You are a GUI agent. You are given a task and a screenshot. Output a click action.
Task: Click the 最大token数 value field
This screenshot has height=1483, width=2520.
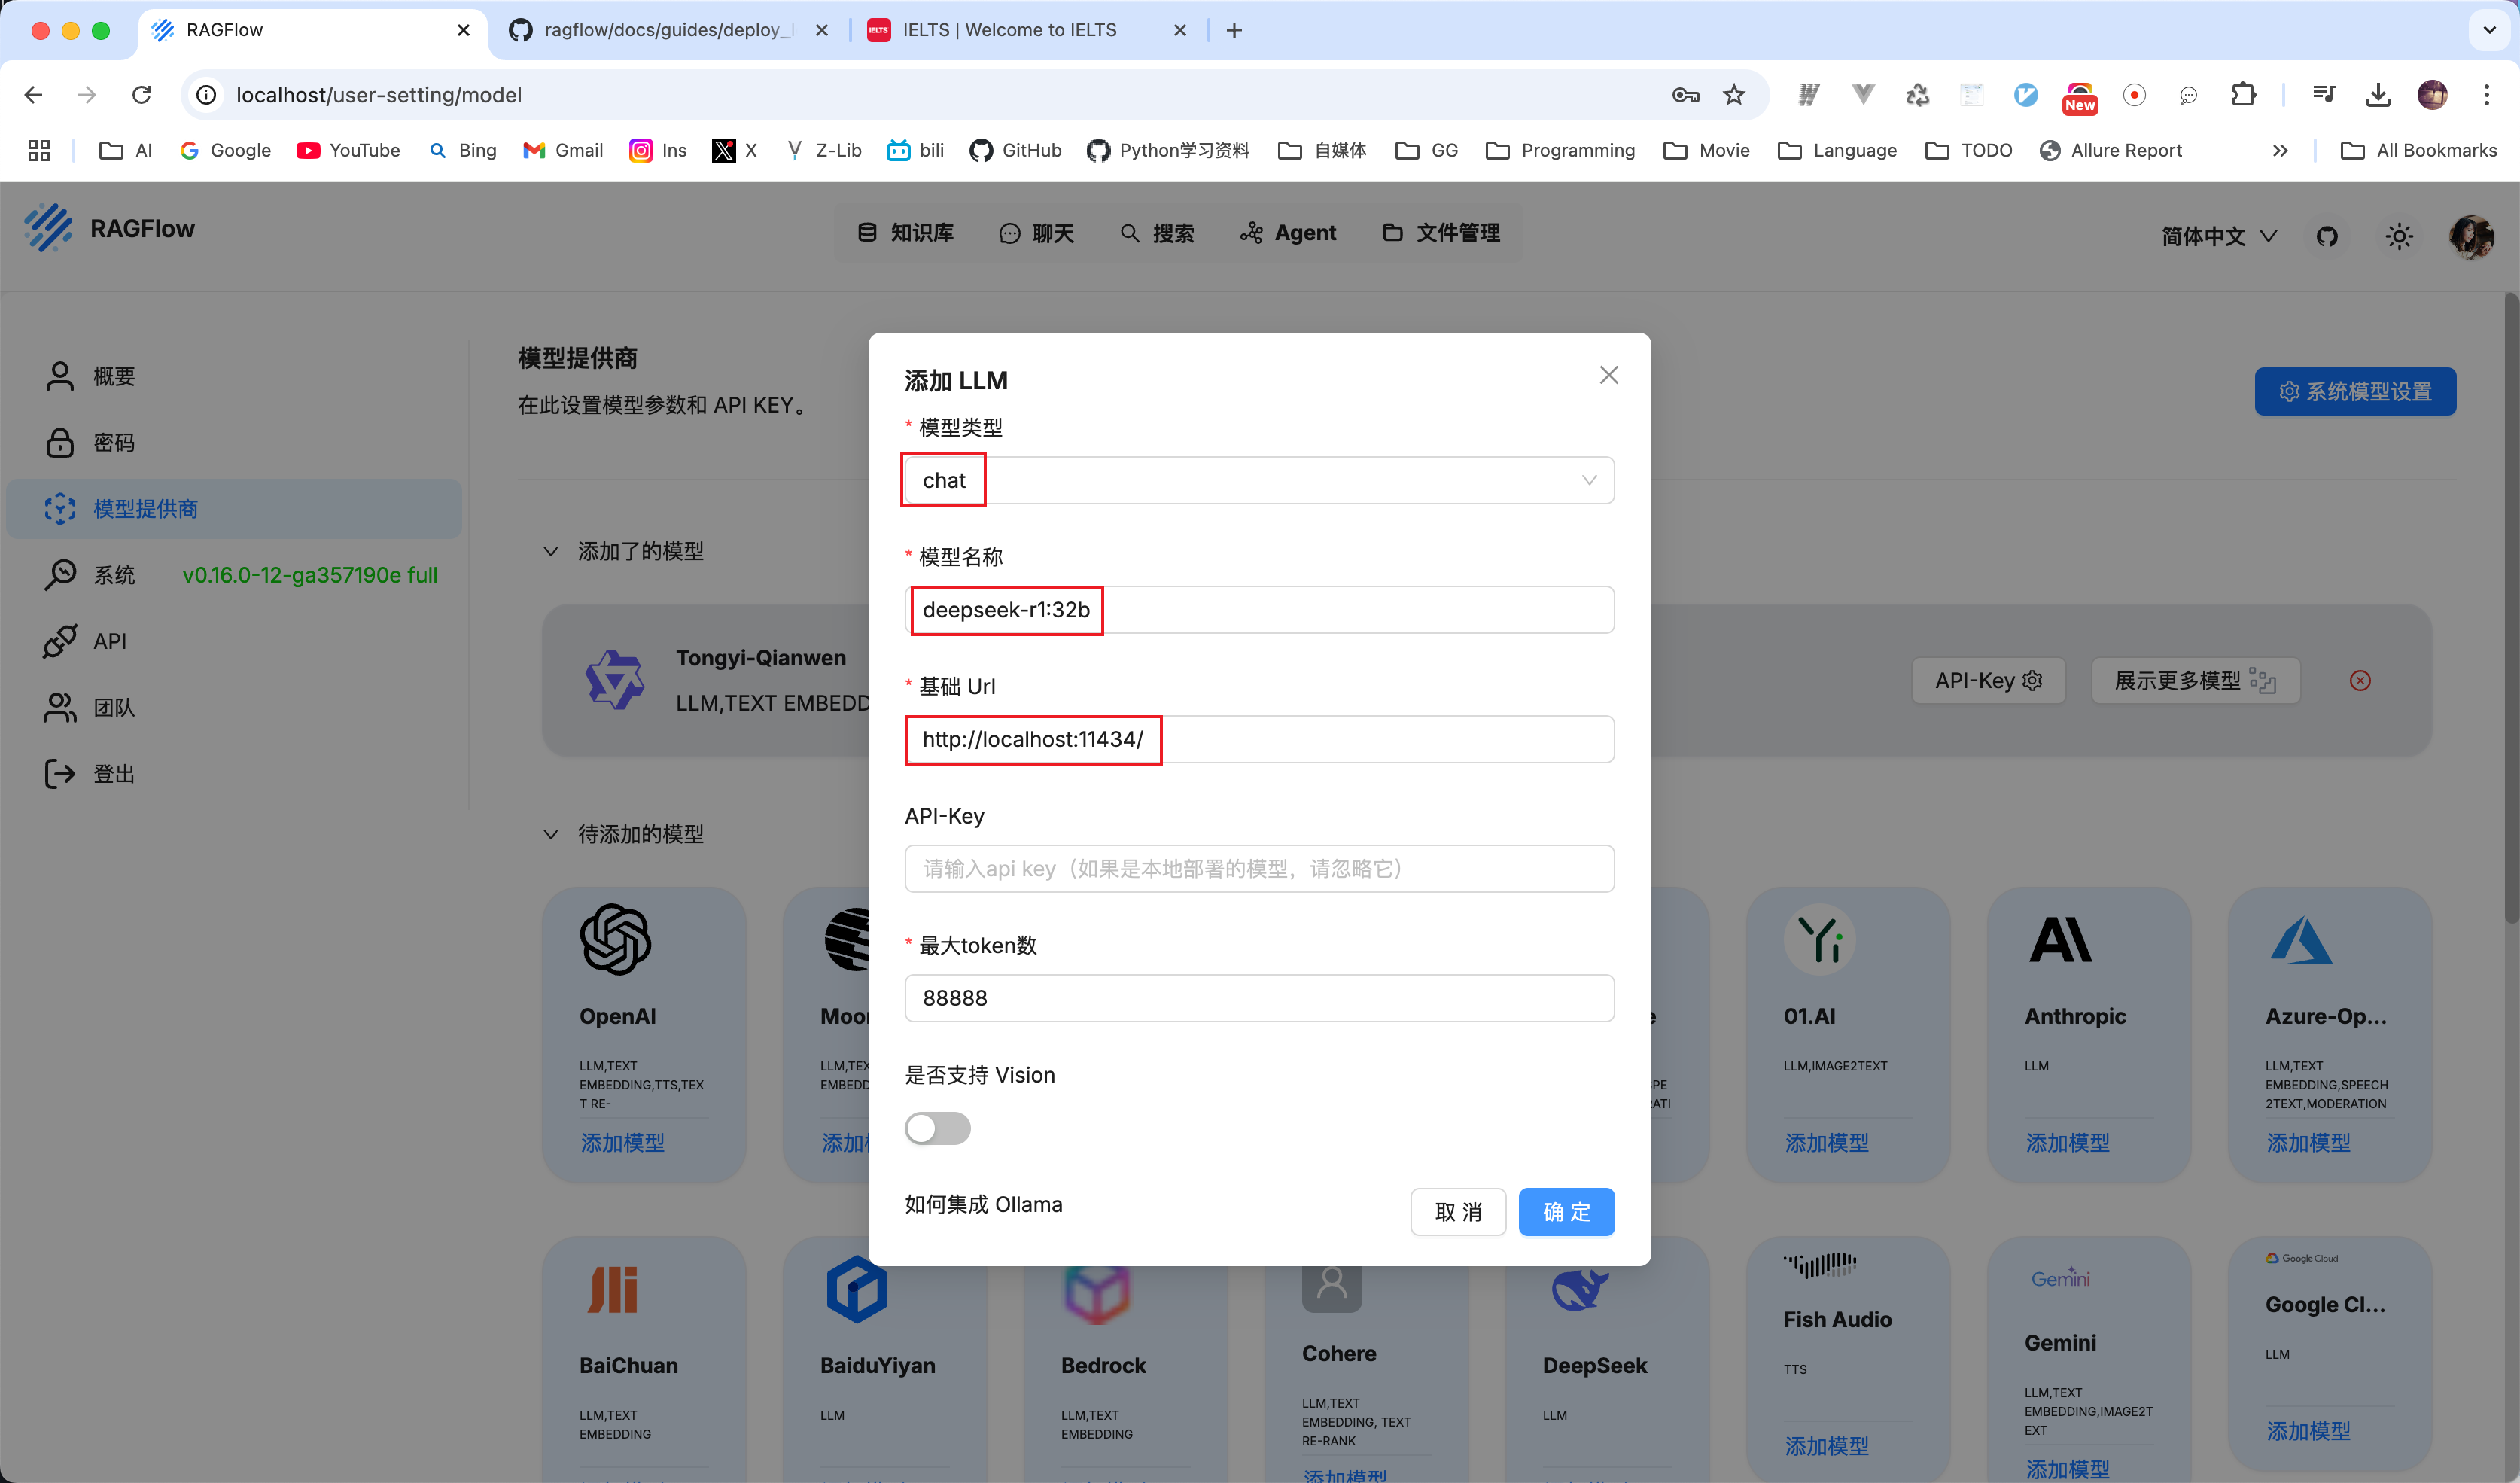point(1258,997)
